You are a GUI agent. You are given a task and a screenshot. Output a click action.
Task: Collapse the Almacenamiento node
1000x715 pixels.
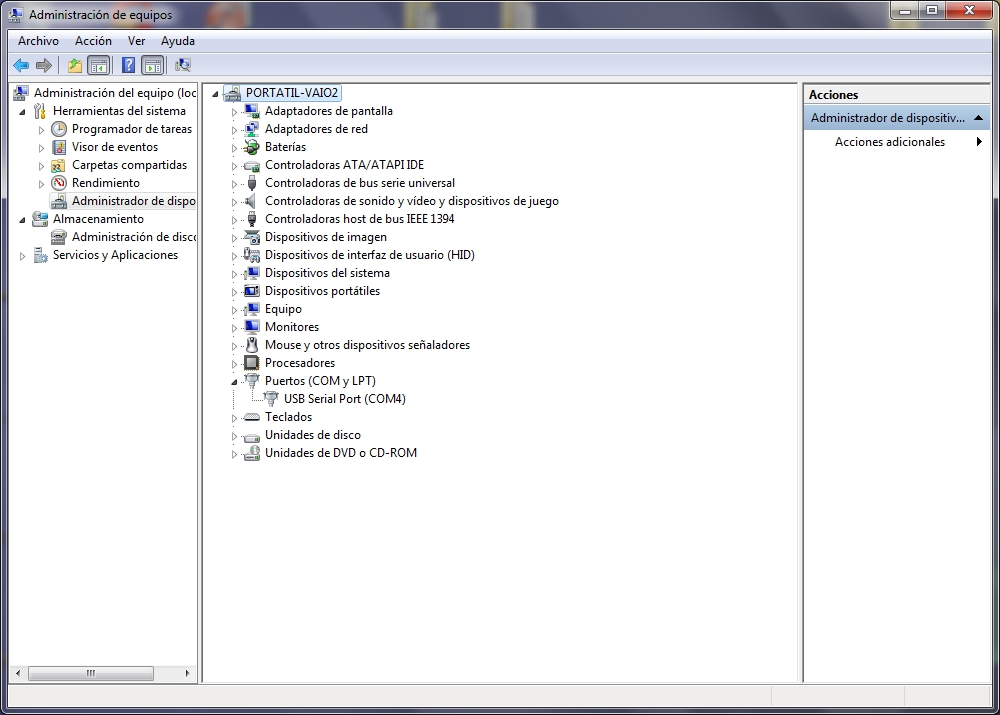point(23,219)
